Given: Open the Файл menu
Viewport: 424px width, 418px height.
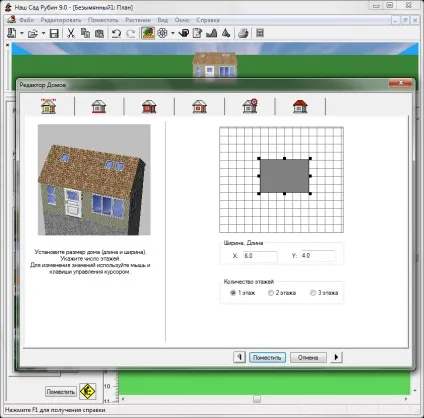Looking at the screenshot, I should pyautogui.click(x=26, y=20).
